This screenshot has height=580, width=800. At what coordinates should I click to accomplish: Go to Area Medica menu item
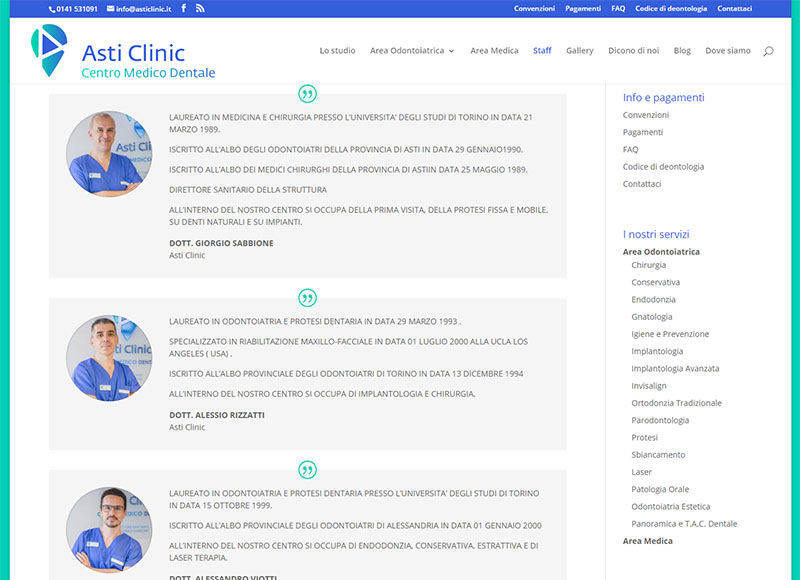click(x=494, y=51)
